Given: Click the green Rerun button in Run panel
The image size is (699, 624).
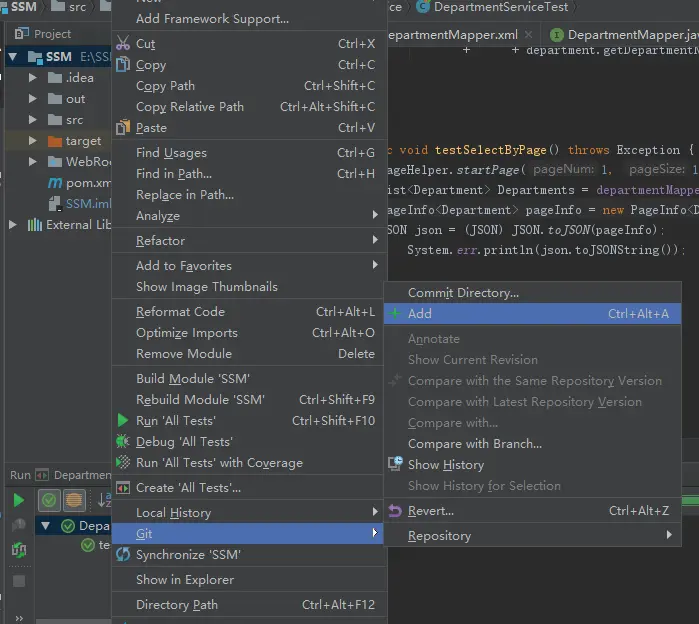Looking at the screenshot, I should pyautogui.click(x=19, y=500).
